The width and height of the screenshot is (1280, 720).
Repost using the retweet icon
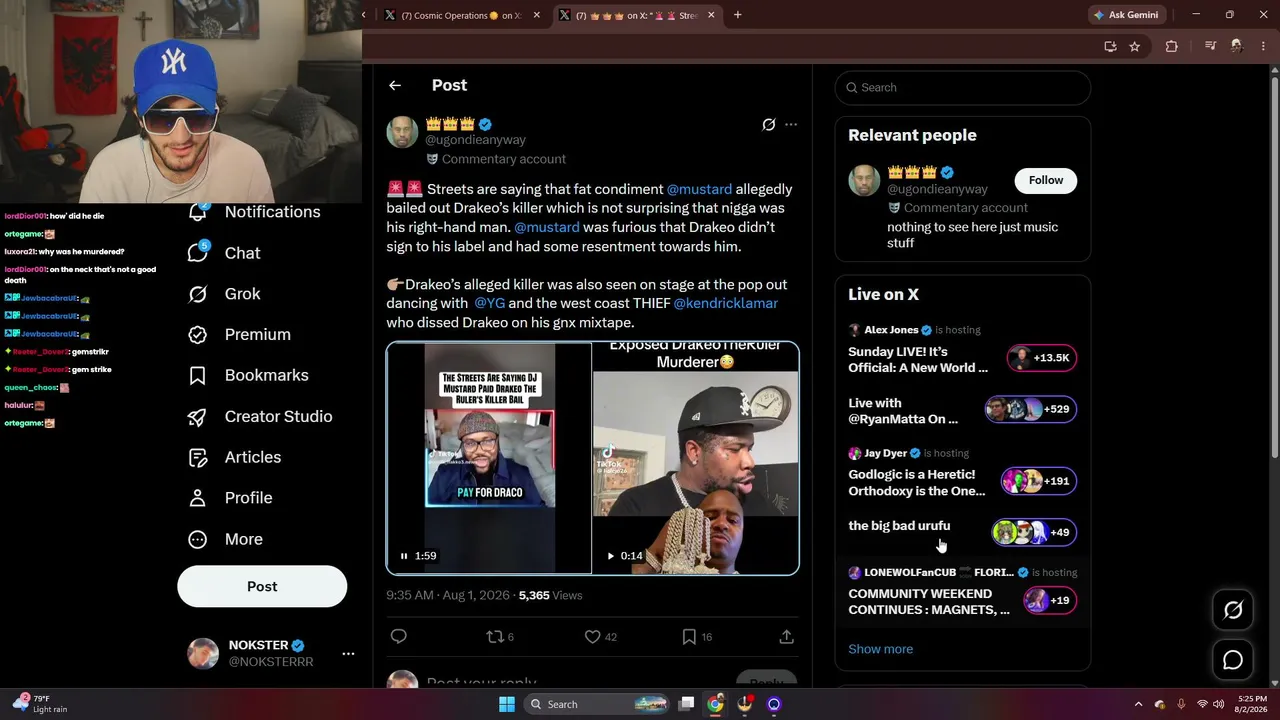[x=493, y=637]
